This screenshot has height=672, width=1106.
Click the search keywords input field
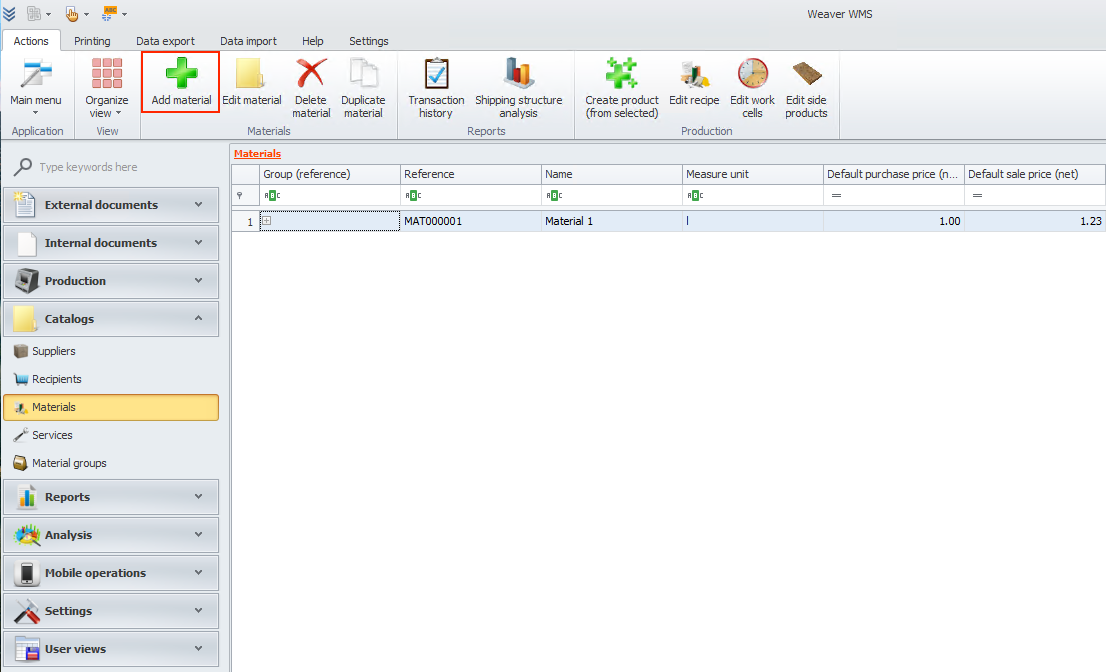[126, 167]
